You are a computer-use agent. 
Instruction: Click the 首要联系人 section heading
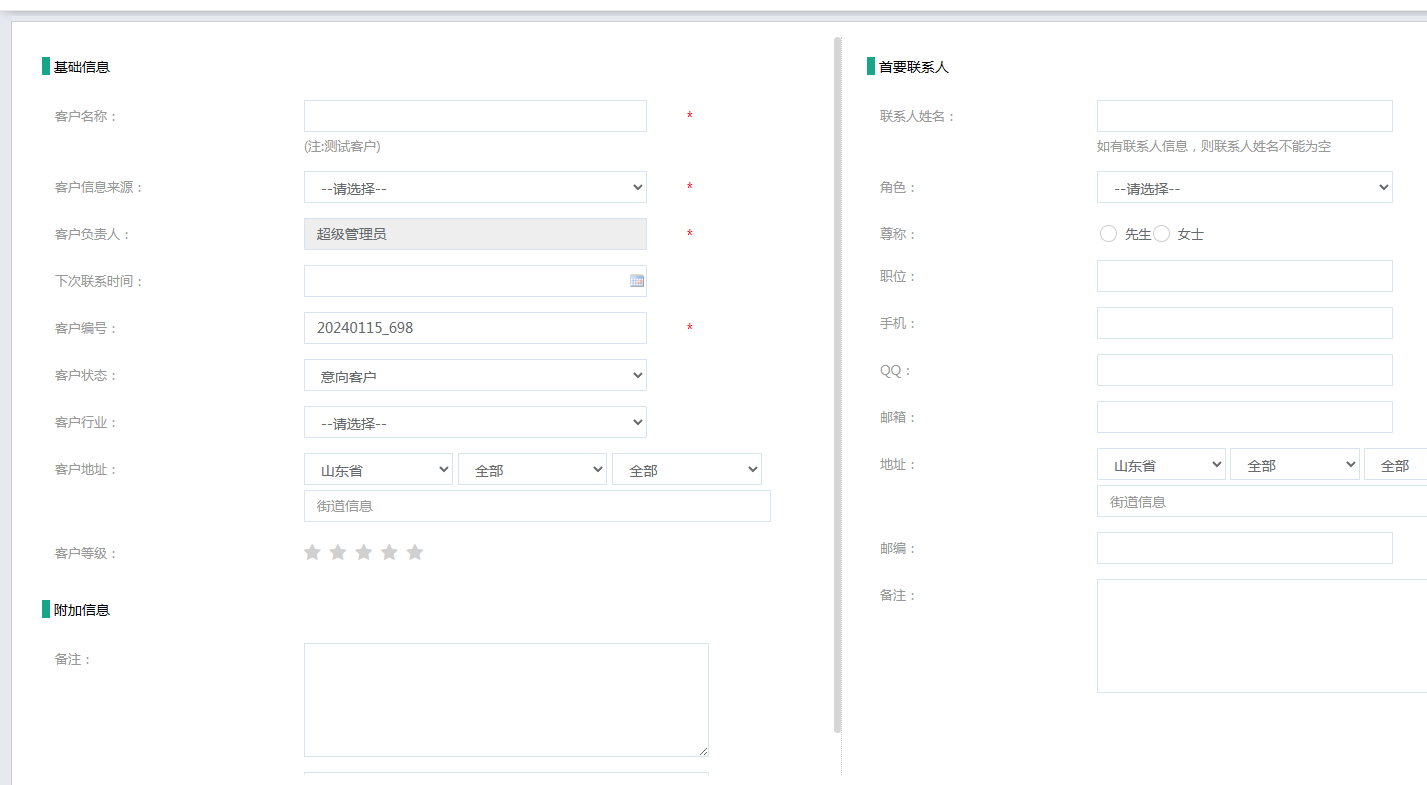point(914,67)
